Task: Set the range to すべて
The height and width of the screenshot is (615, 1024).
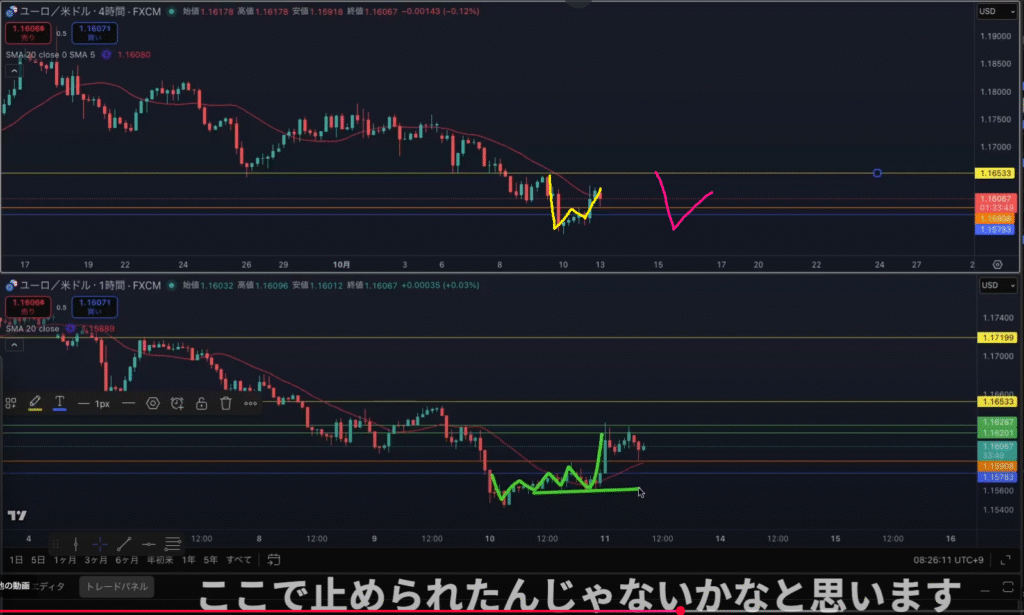Action: pyautogui.click(x=239, y=560)
